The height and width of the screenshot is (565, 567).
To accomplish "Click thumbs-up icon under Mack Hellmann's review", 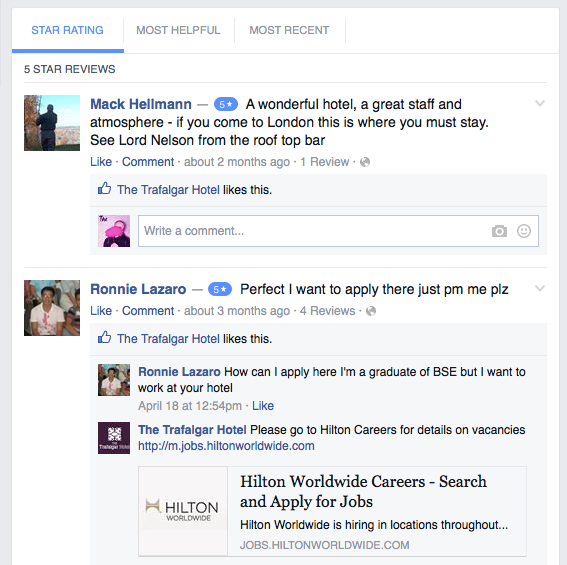I will [105, 188].
